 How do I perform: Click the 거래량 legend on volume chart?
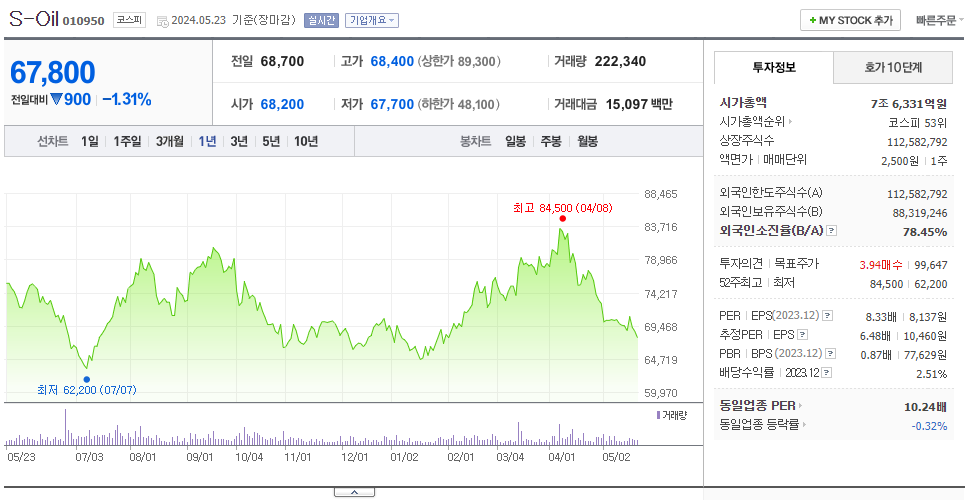coord(672,415)
